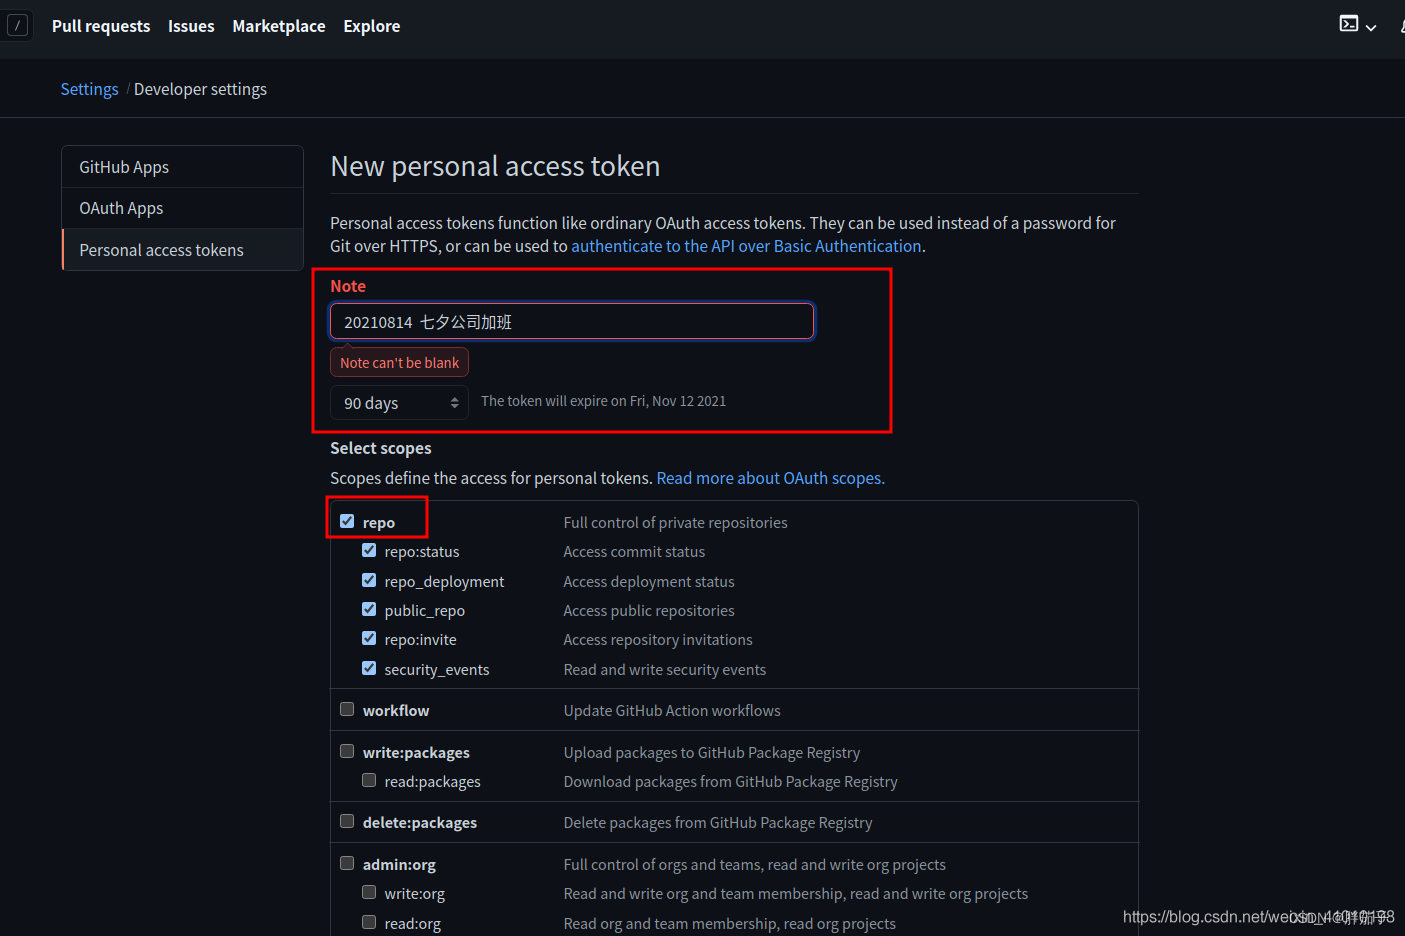Open Pull requests in the top navigation
This screenshot has width=1405, height=936.
point(101,26)
